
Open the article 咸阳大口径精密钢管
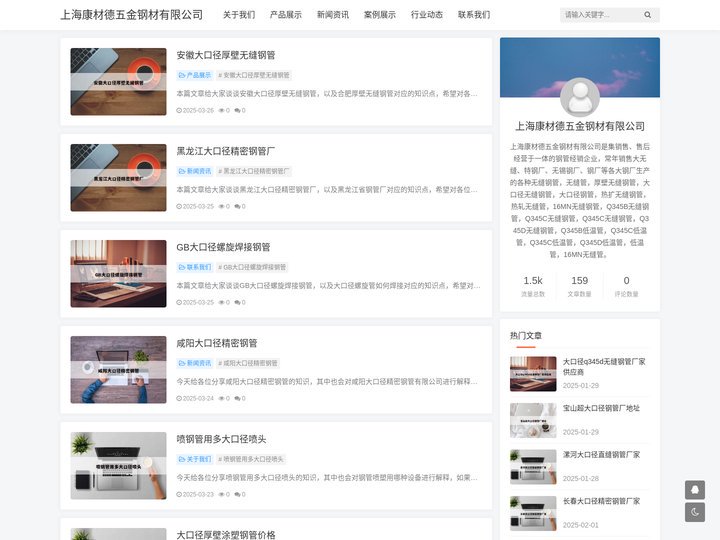click(x=217, y=343)
